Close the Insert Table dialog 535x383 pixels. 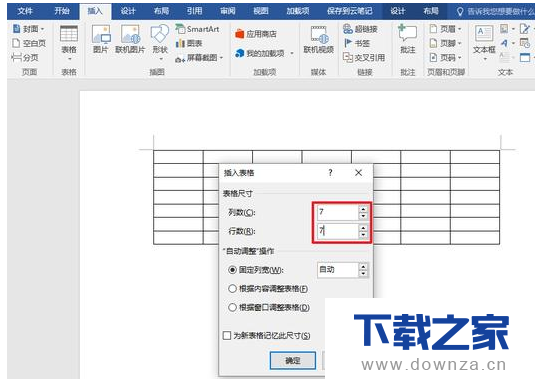click(358, 173)
